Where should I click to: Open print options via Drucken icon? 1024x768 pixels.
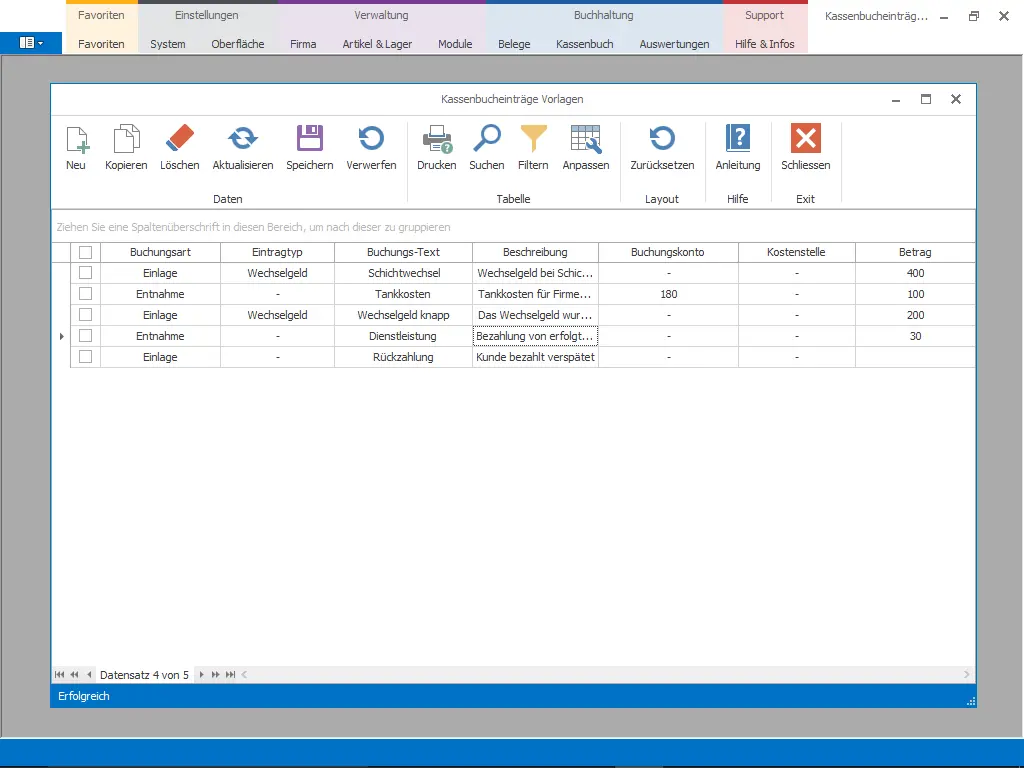(x=437, y=140)
